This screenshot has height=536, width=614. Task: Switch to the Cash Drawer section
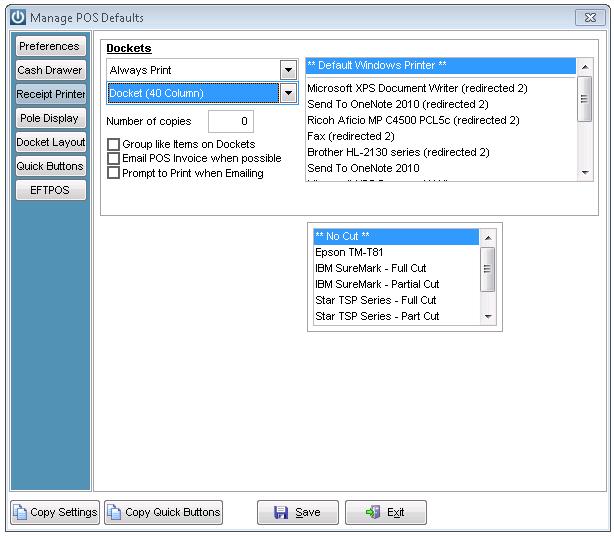pos(51,70)
